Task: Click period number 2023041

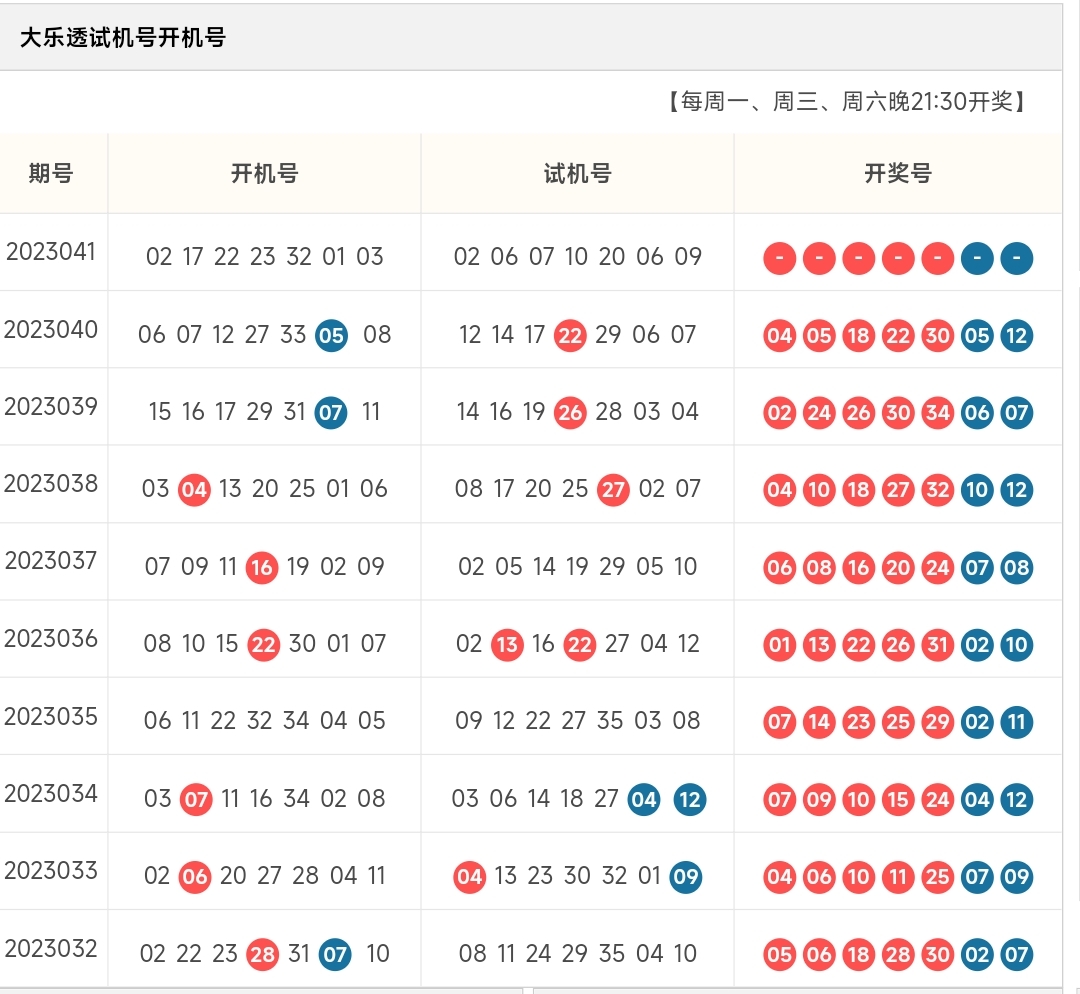Action: (x=51, y=252)
